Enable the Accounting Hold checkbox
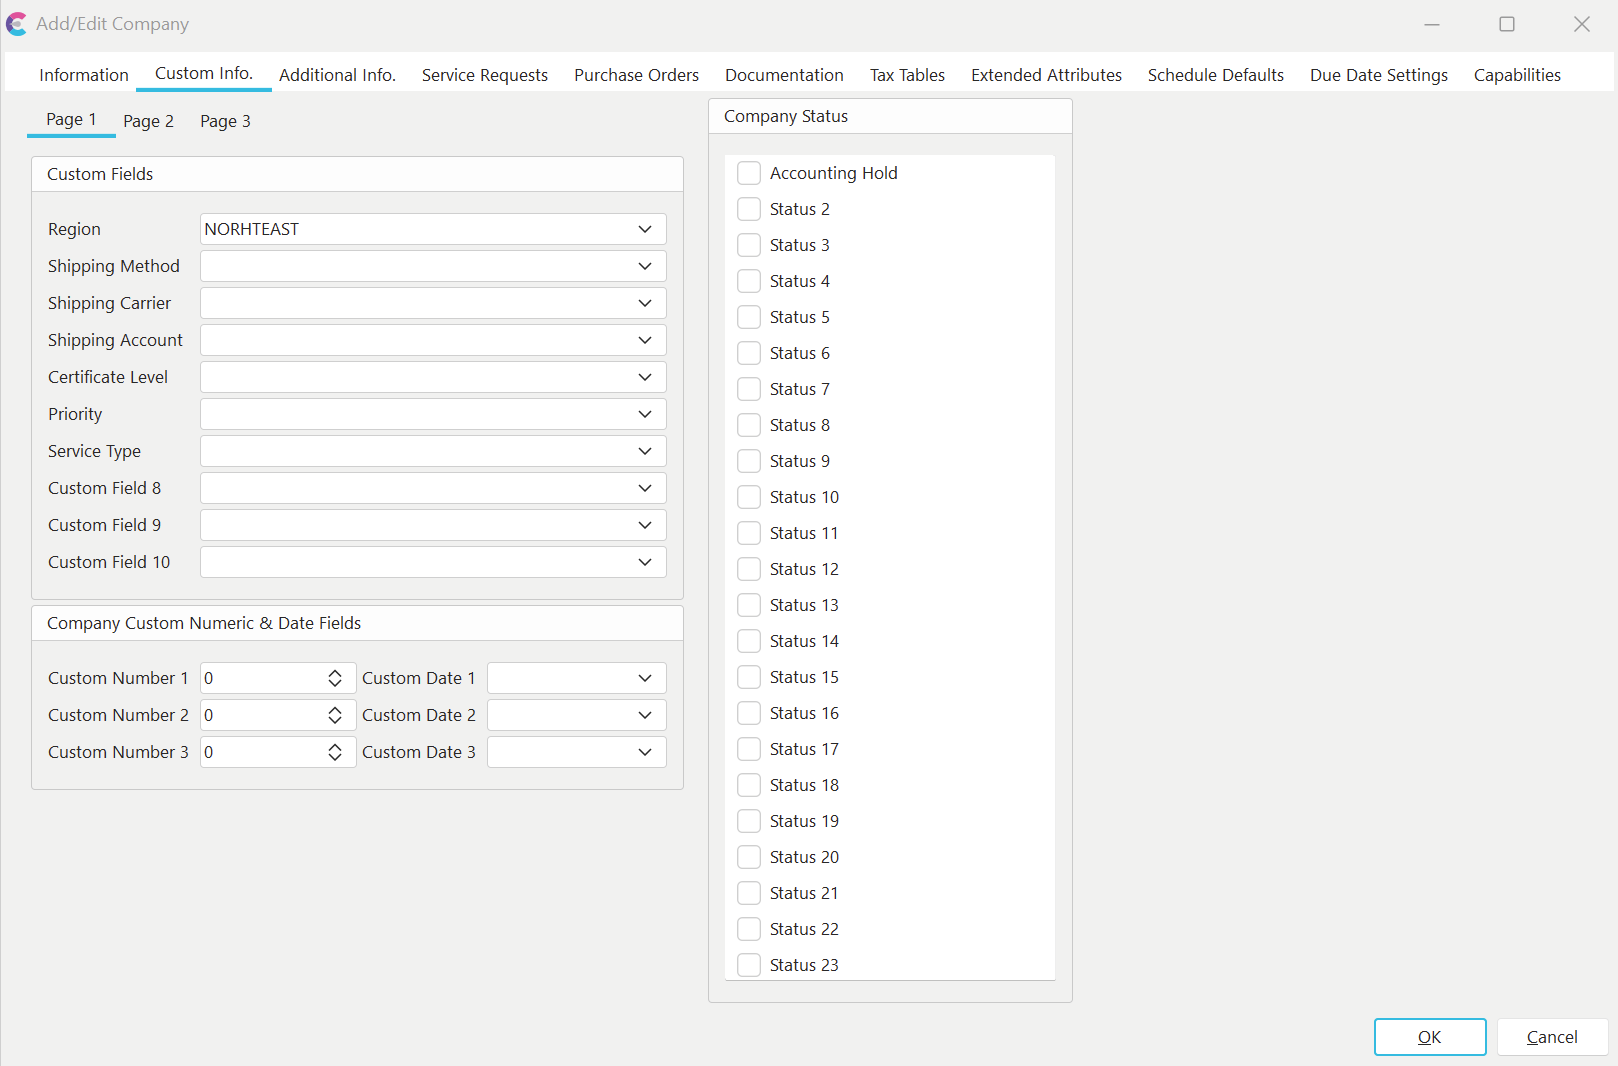This screenshot has height=1066, width=1618. 749,173
